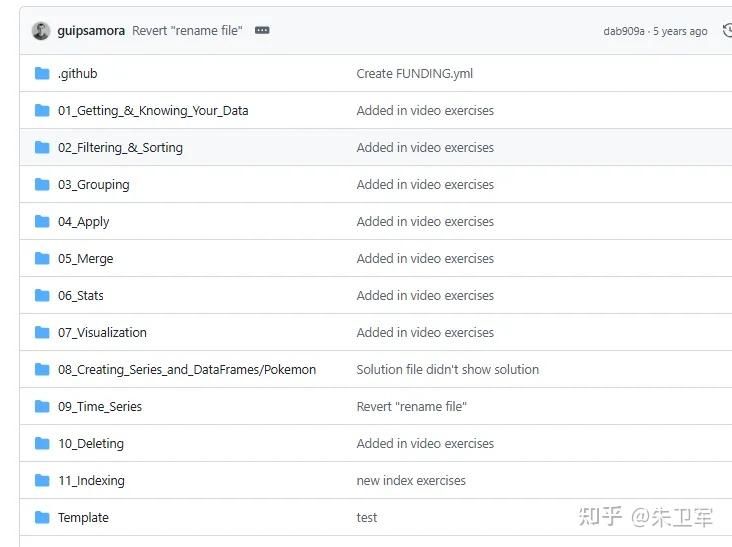
Task: Open Added in video exercises commit for 04_Apply row
Action: pyautogui.click(x=425, y=221)
